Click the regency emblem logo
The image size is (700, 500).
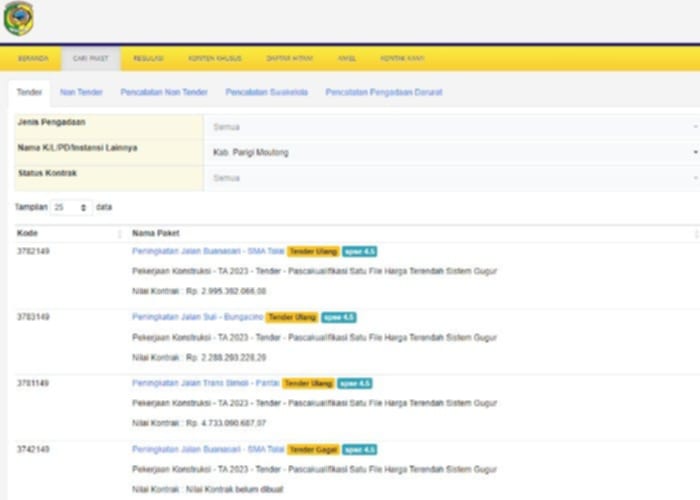pos(18,18)
